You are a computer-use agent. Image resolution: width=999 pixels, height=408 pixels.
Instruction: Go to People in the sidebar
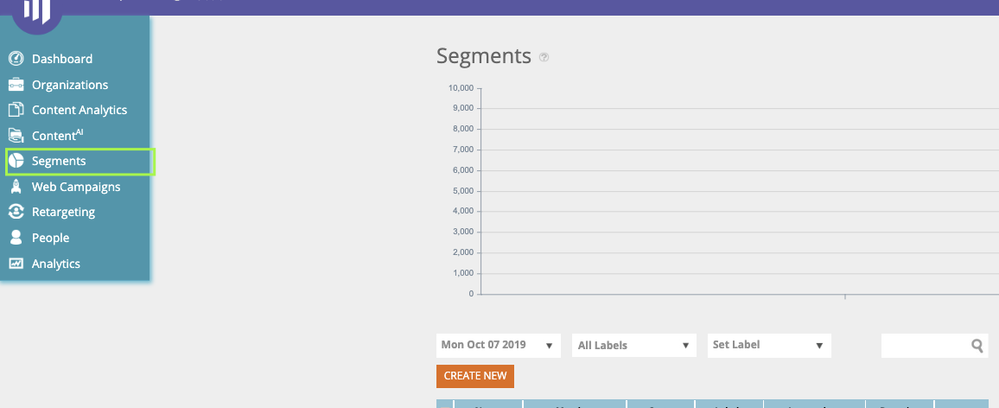(x=51, y=238)
